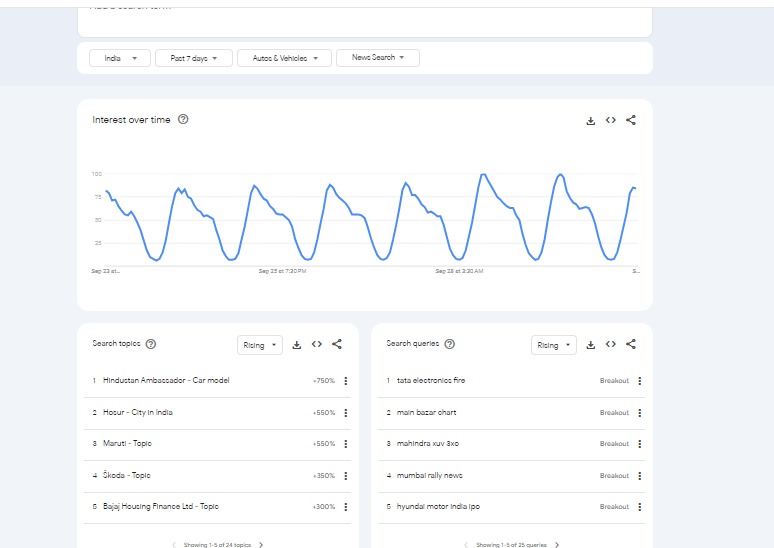Open tata electronics fire query
This screenshot has height=548, width=774.
[x=431, y=380]
